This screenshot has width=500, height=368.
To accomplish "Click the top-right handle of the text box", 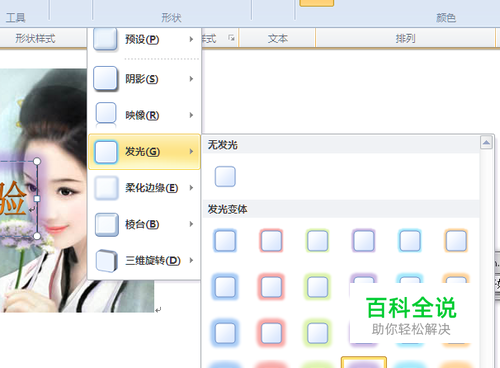I will (37, 161).
